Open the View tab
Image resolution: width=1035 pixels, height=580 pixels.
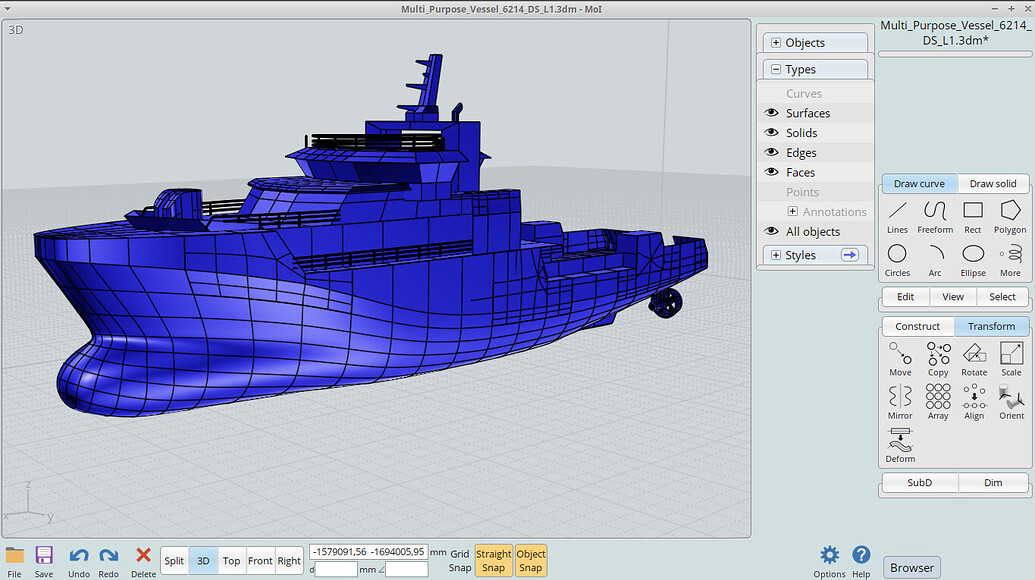(952, 297)
